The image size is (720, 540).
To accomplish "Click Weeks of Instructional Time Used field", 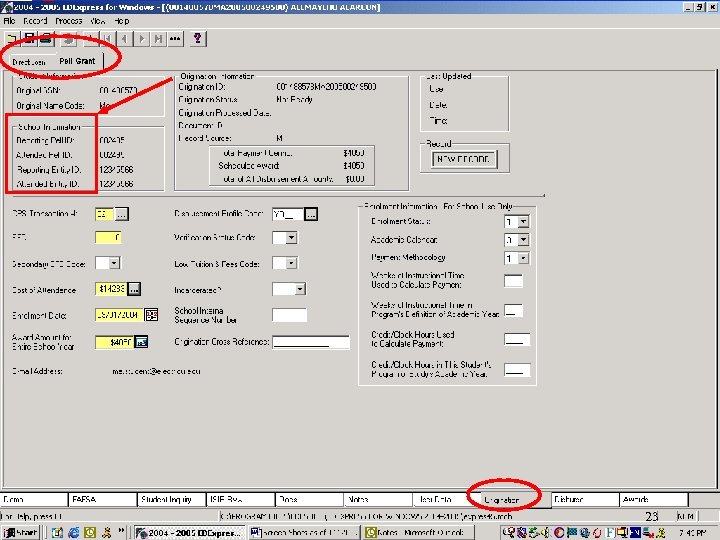I will (513, 281).
